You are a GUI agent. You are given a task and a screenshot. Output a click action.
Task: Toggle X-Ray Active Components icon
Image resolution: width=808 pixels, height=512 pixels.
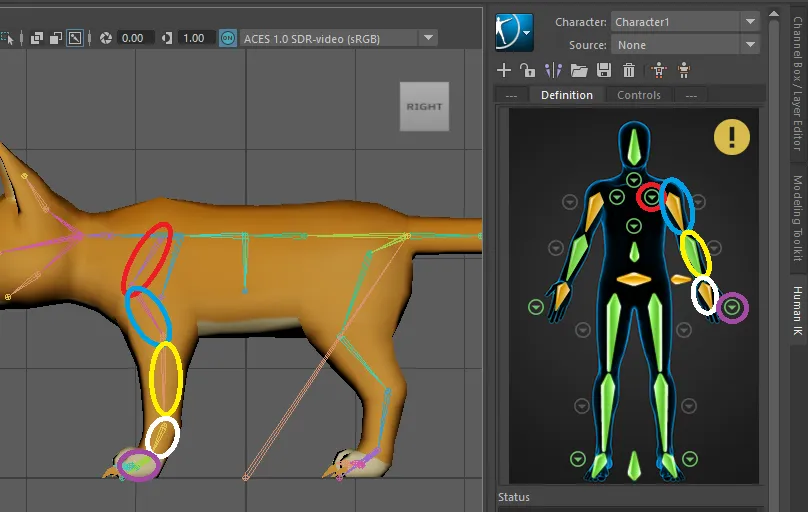[56, 38]
